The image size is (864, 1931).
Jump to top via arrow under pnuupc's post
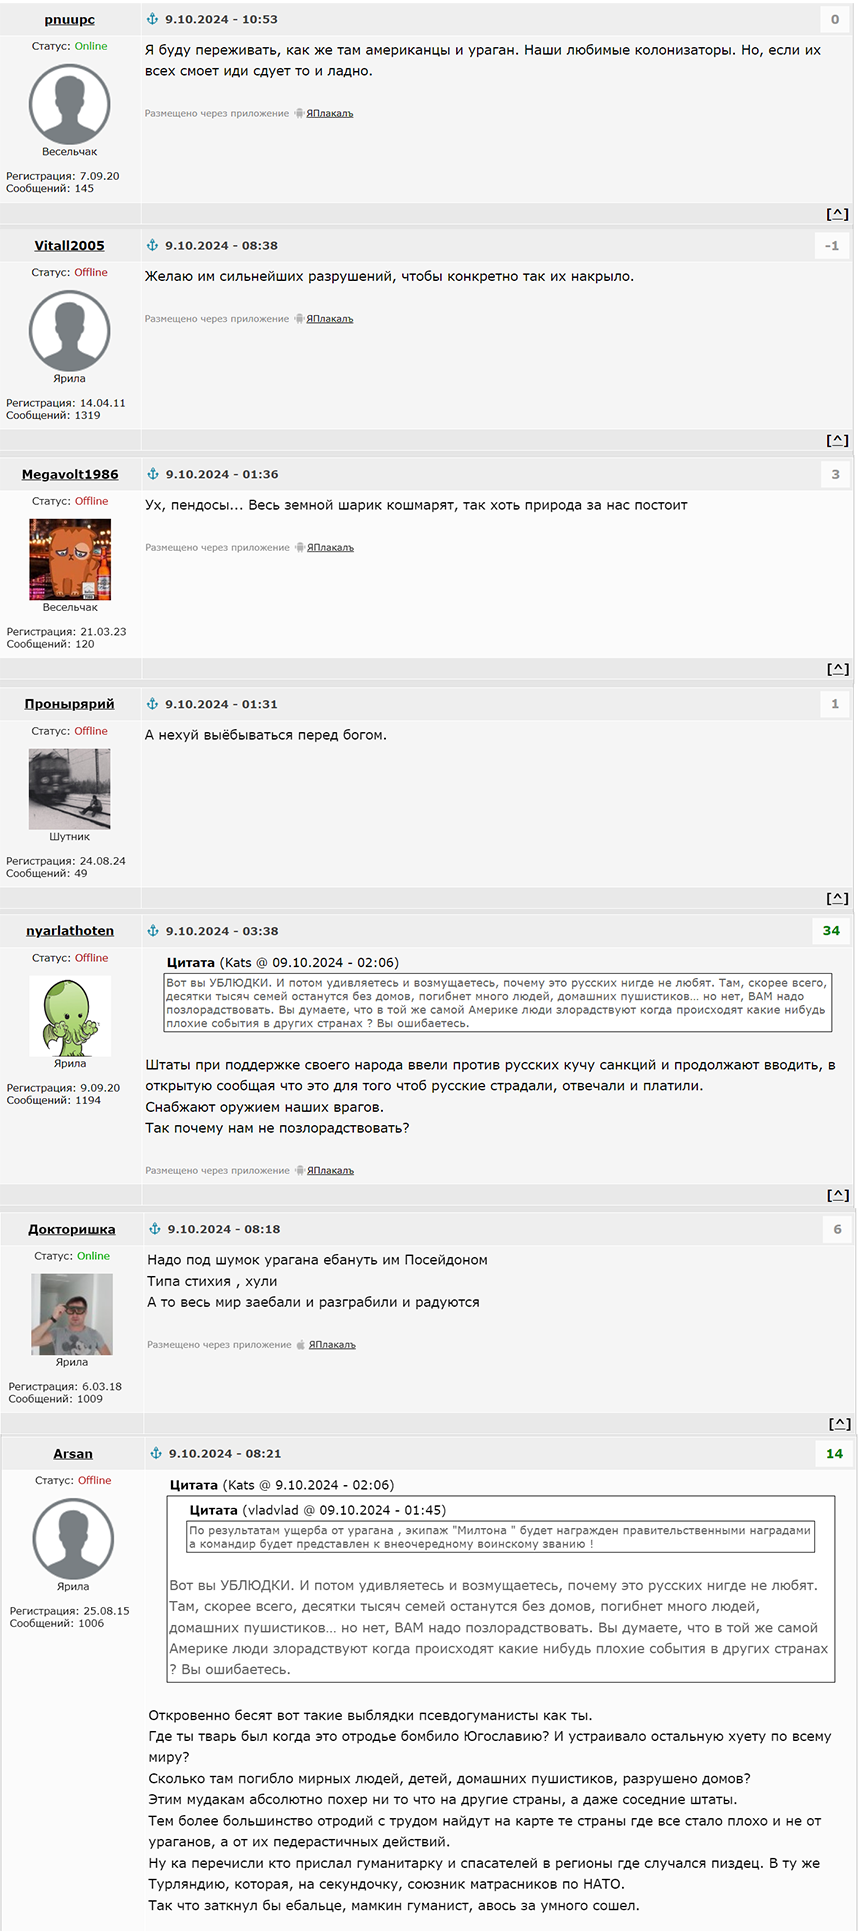point(838,213)
